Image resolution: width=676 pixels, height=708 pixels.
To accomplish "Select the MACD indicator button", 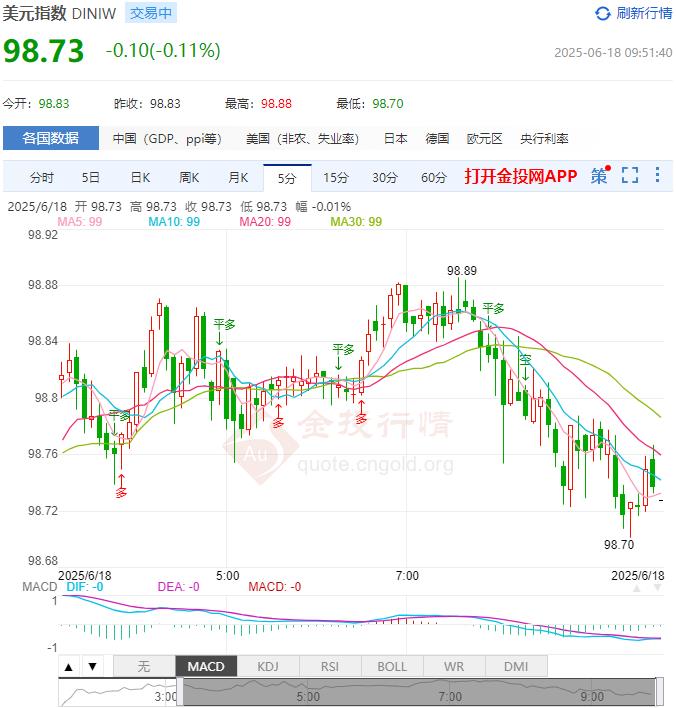I will 206,666.
